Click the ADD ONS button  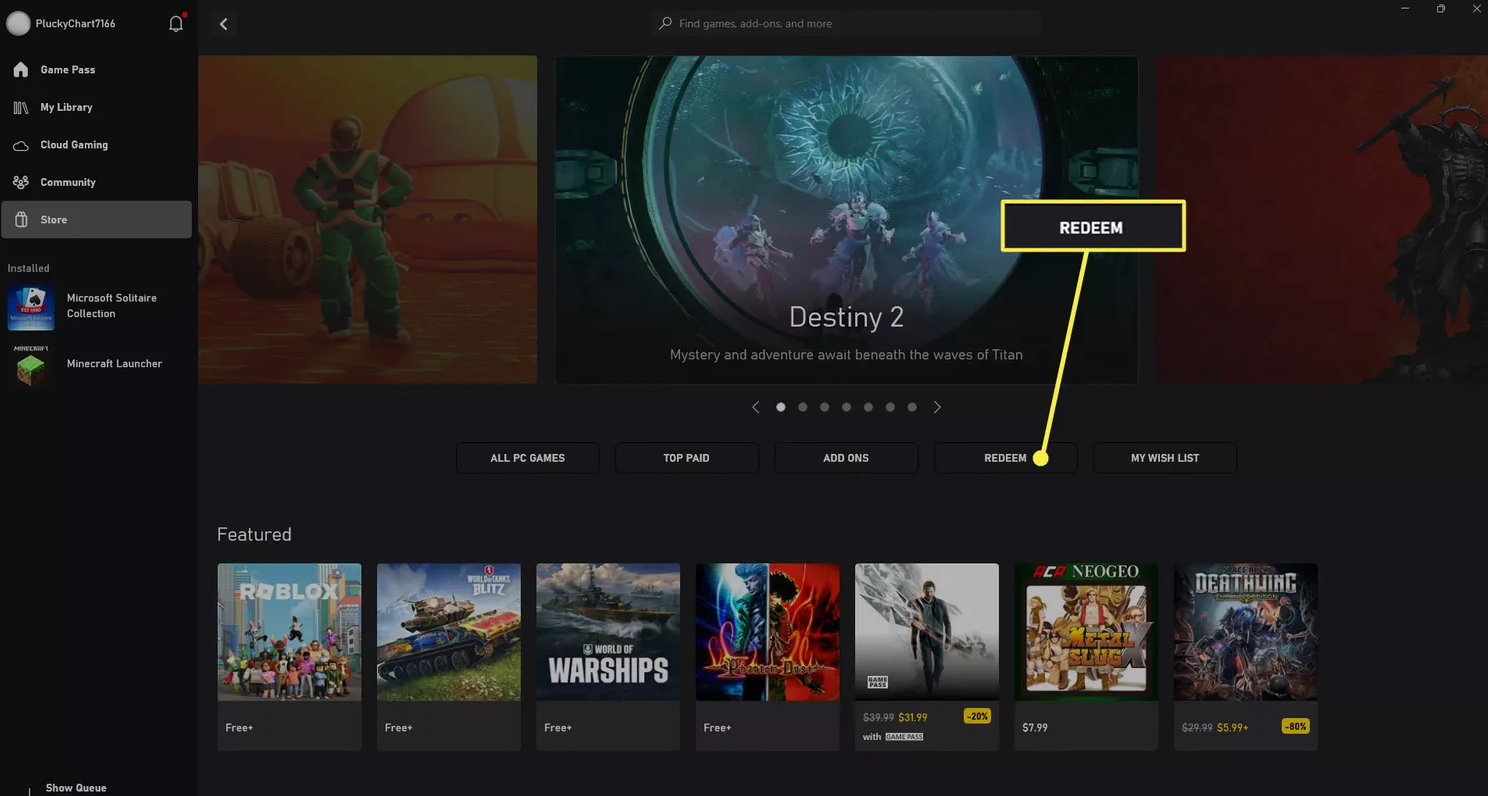(846, 458)
